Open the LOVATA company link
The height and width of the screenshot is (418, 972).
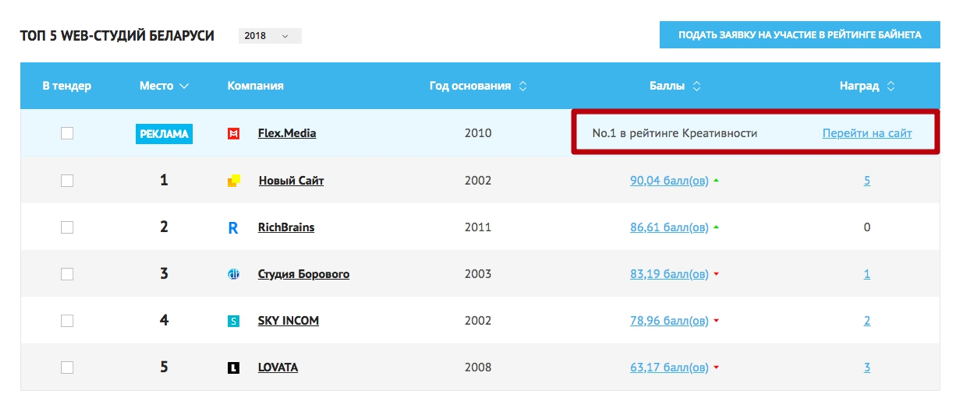point(278,368)
